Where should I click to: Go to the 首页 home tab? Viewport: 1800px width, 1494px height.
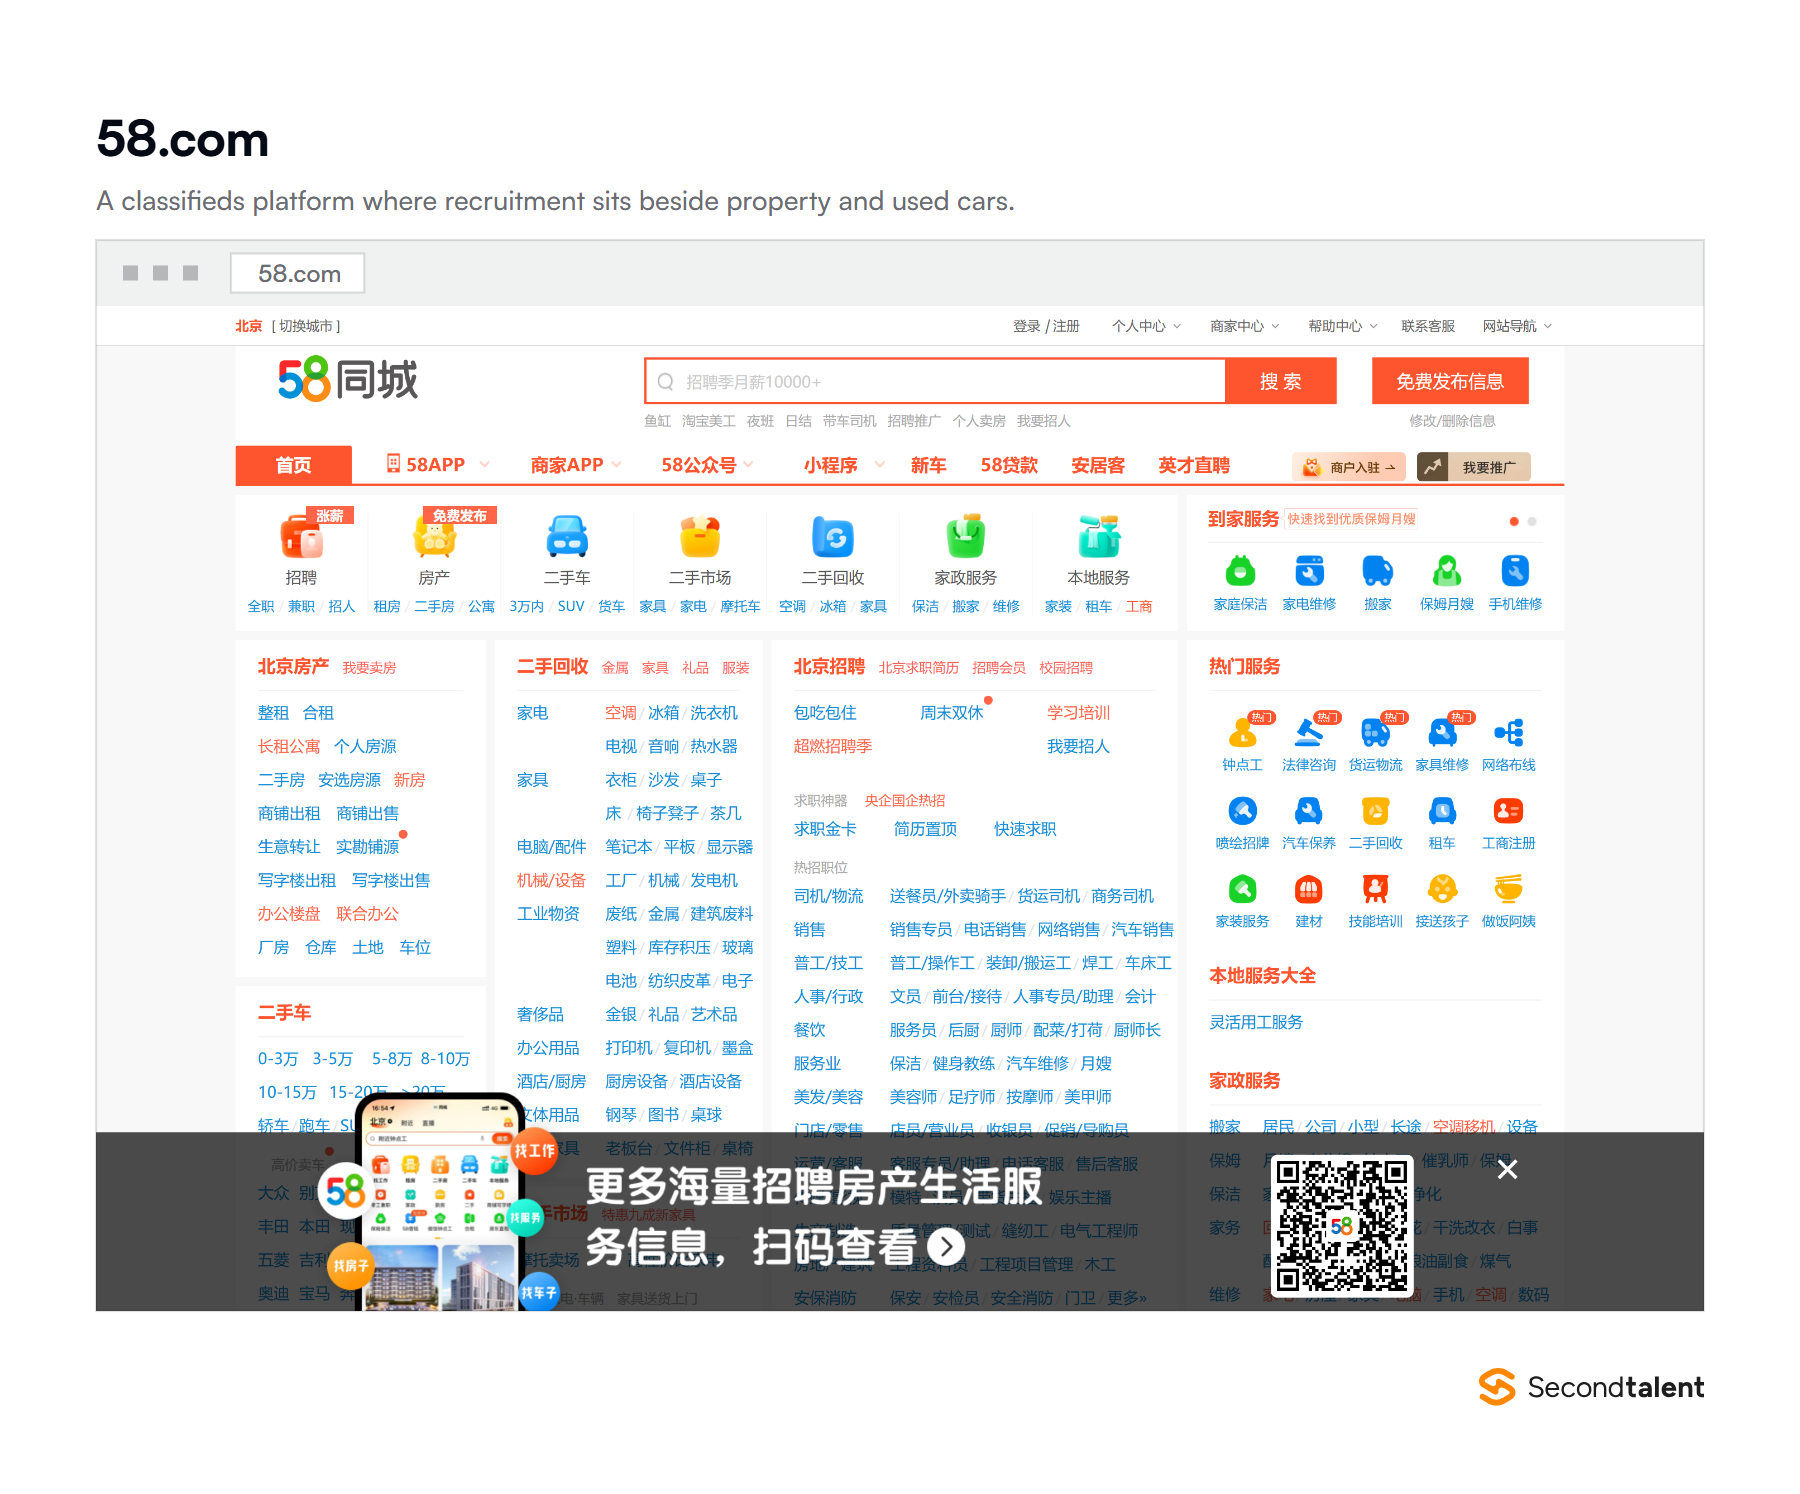tap(294, 466)
